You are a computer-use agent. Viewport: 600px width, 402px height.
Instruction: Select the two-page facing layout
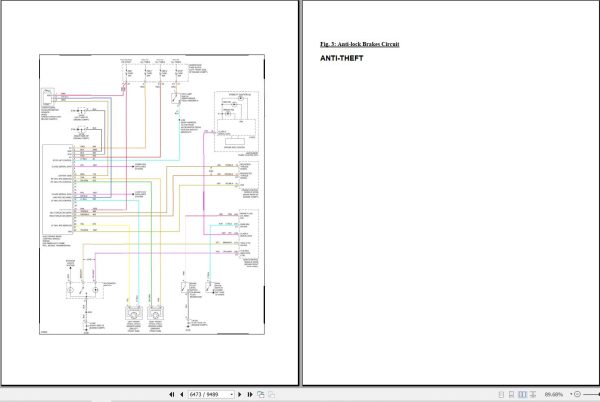[x=522, y=394]
